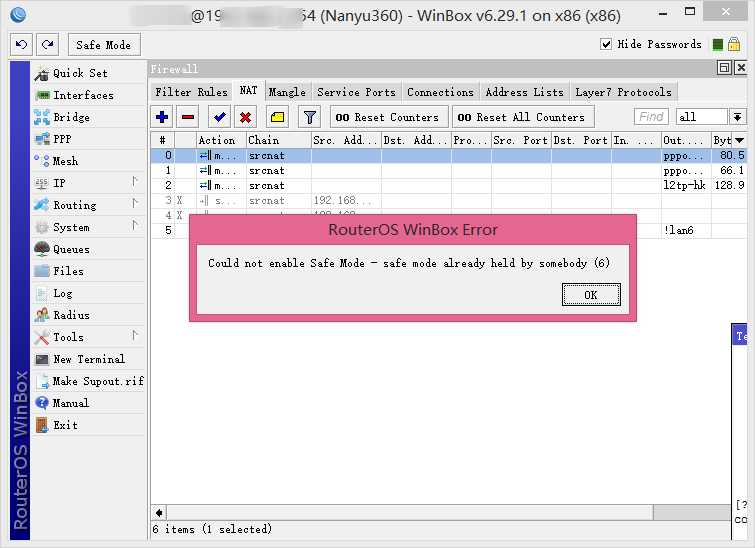Screen dimensions: 755x548
Task: Click the filter funnel icon
Action: 310,117
